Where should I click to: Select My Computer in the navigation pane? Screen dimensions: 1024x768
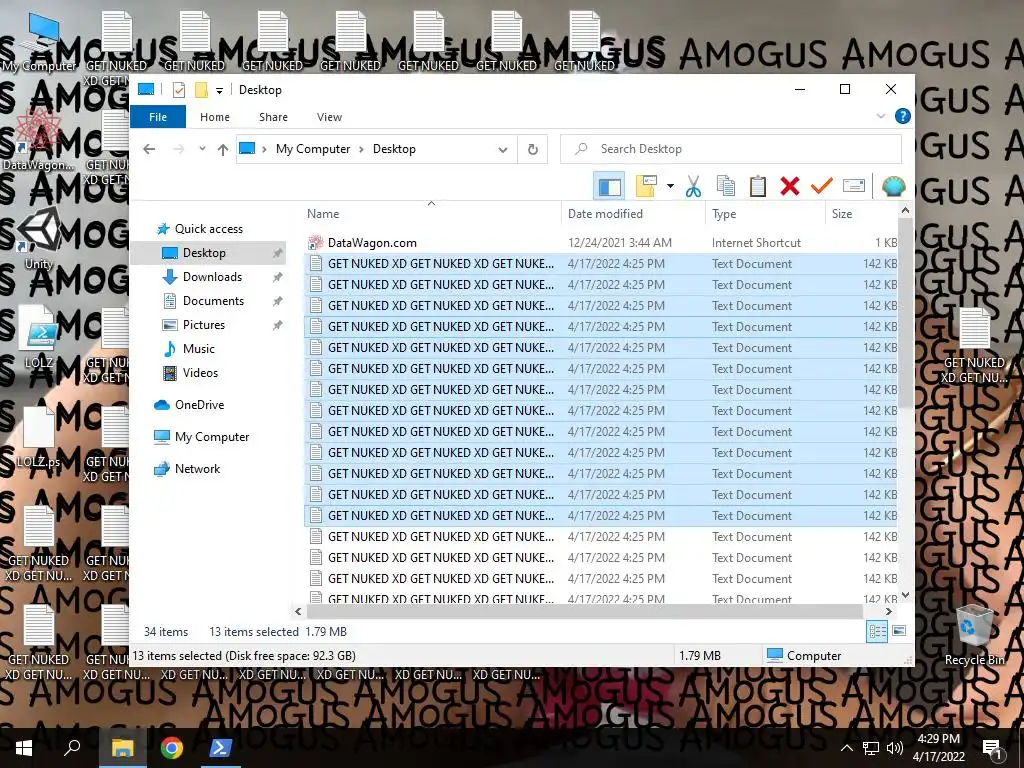pyautogui.click(x=212, y=437)
